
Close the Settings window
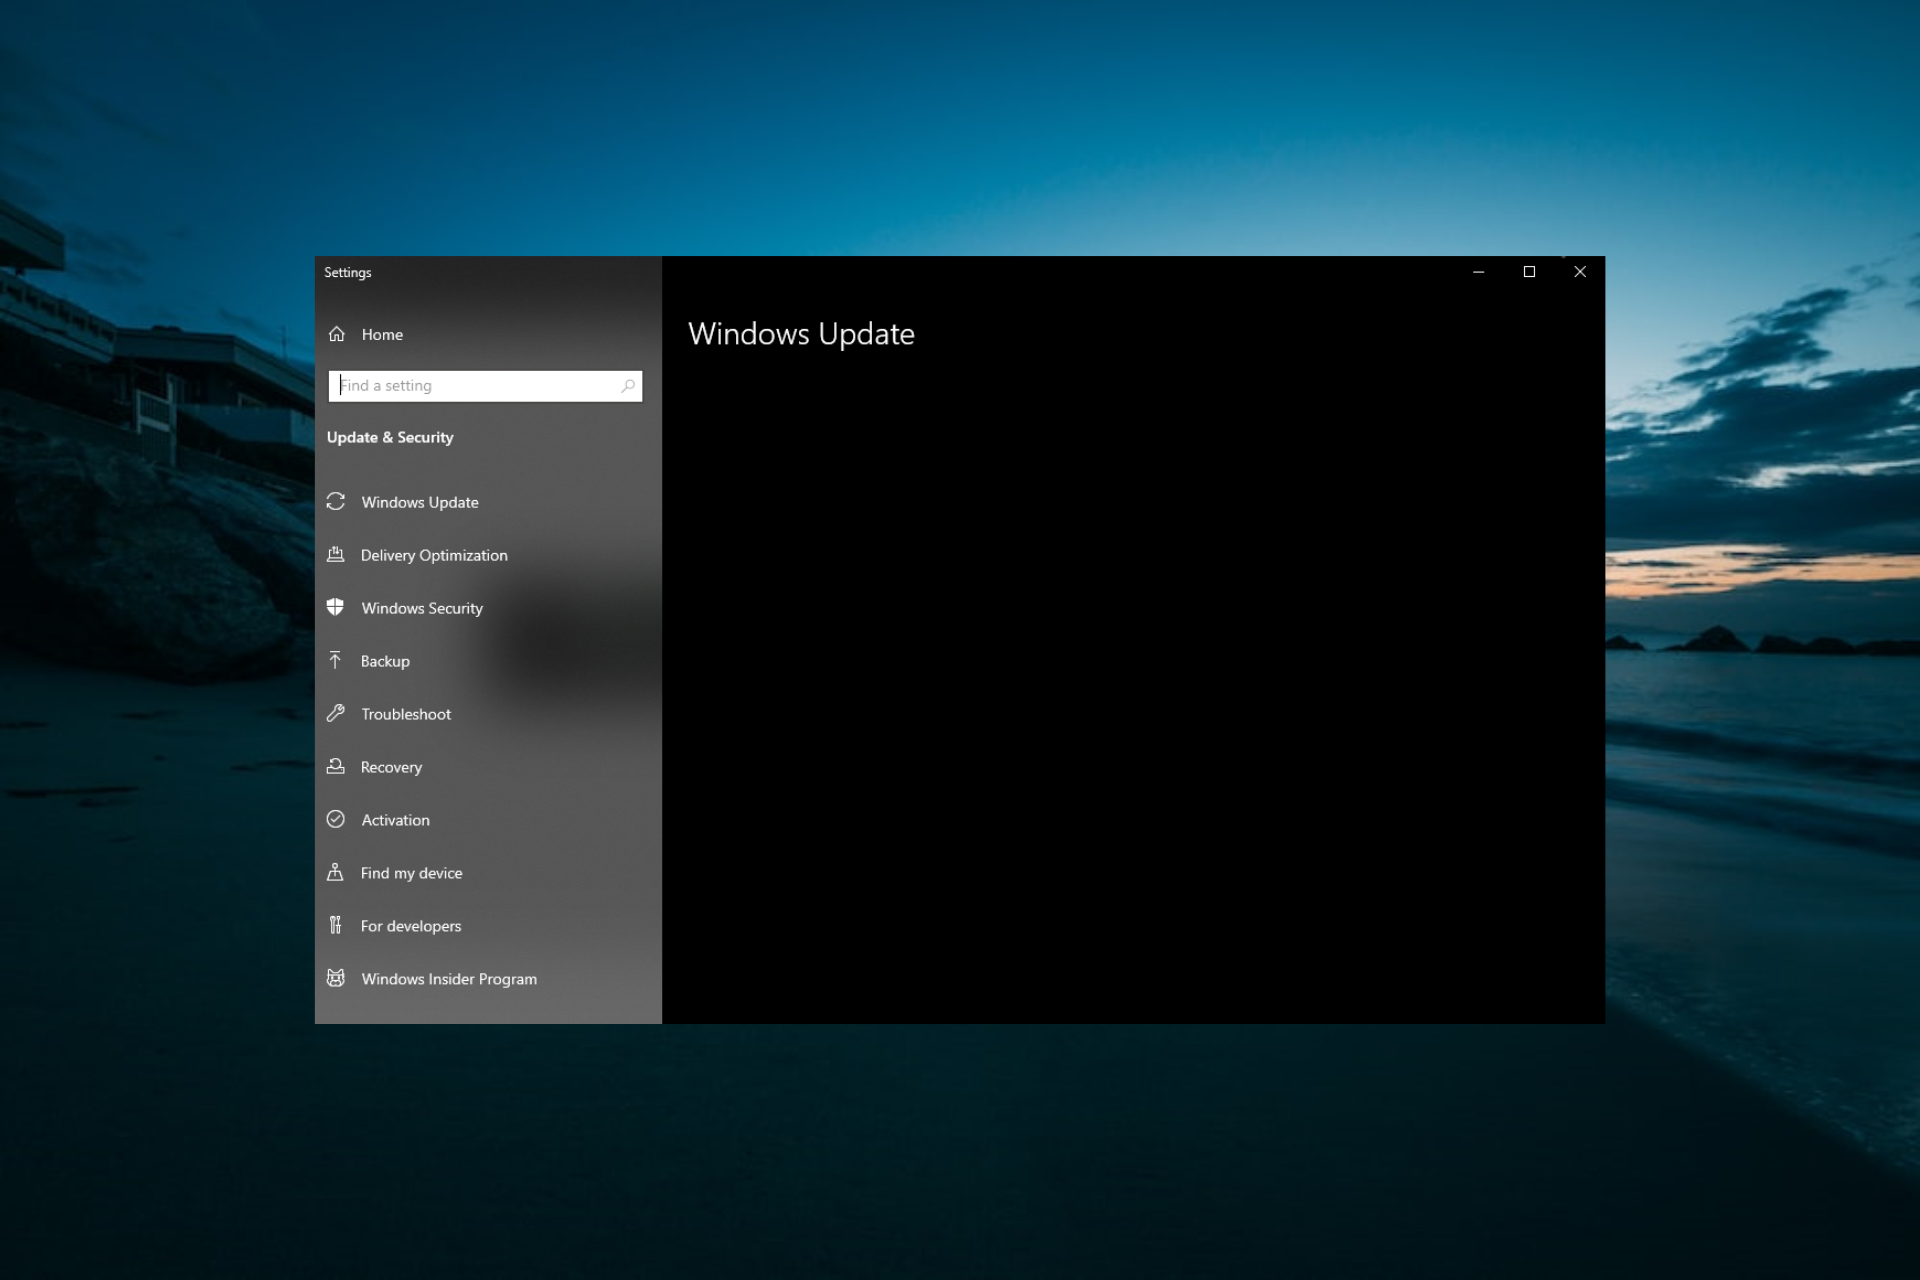(1580, 272)
